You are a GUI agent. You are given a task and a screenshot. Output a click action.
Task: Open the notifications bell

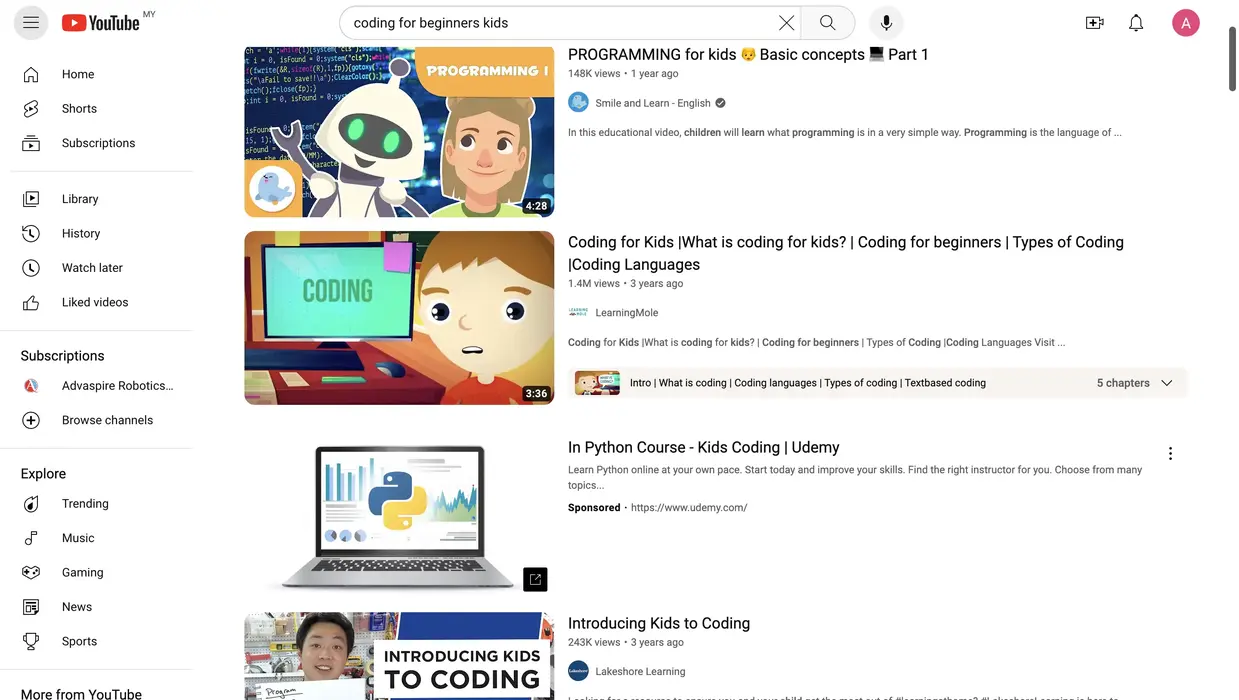click(x=1136, y=23)
